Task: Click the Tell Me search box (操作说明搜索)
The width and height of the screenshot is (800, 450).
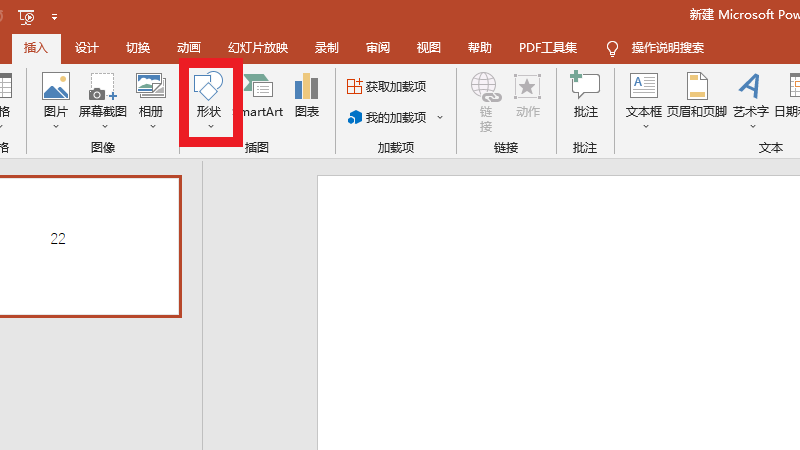Action: click(x=667, y=48)
